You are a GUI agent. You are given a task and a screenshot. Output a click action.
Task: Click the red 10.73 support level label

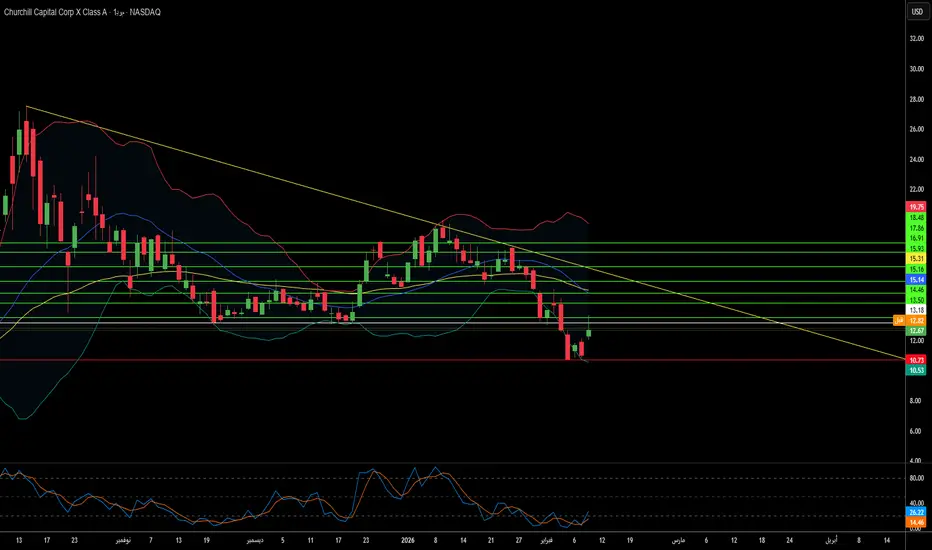[915, 359]
